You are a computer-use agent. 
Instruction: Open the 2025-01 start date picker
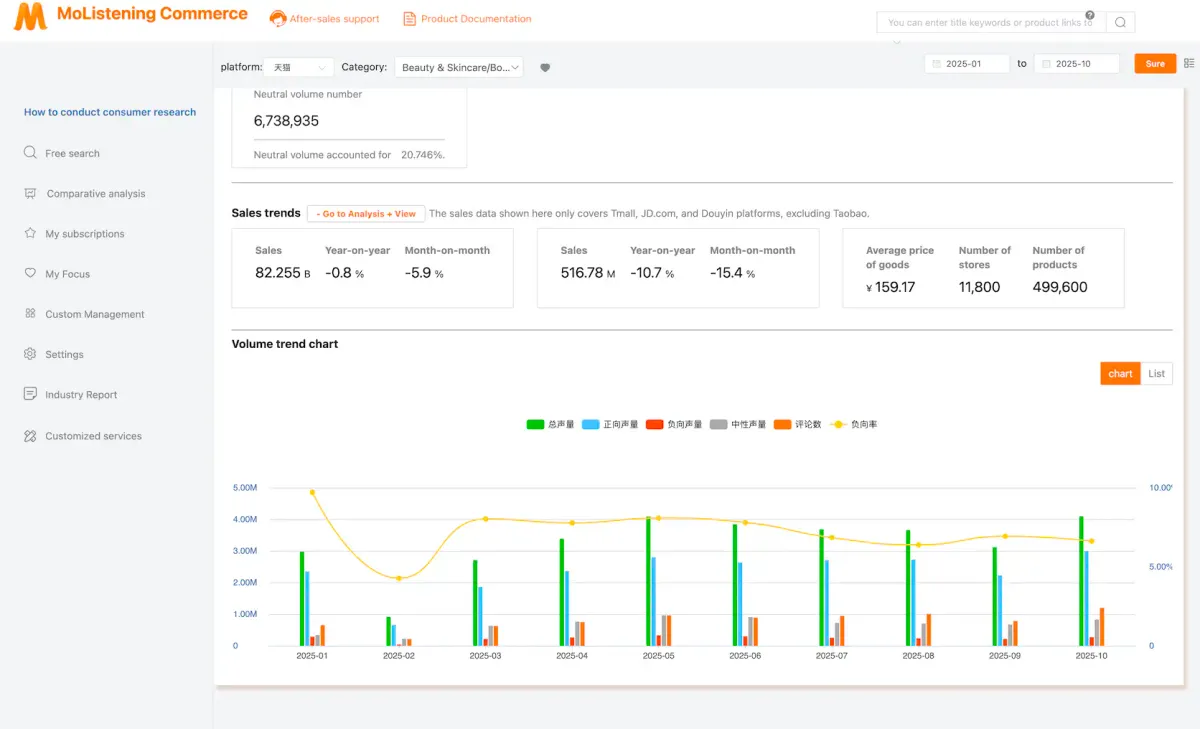pos(966,62)
